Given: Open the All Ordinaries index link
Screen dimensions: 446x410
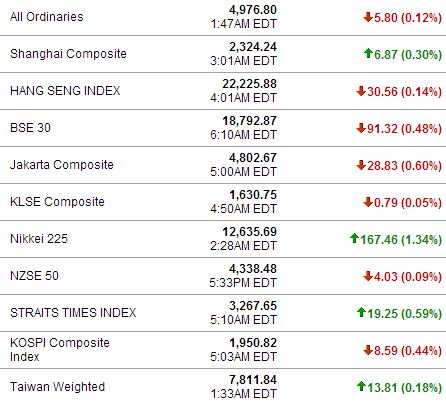Looking at the screenshot, I should pyautogui.click(x=47, y=17).
